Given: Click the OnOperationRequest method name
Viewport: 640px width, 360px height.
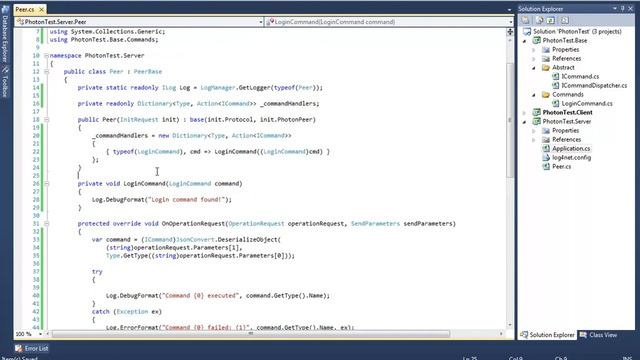Looking at the screenshot, I should (193, 224).
